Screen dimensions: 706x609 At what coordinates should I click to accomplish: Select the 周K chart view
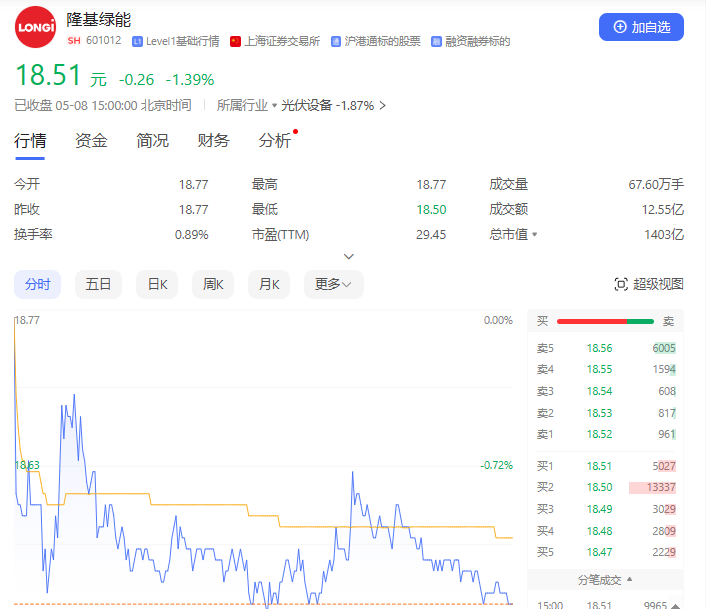click(x=213, y=284)
